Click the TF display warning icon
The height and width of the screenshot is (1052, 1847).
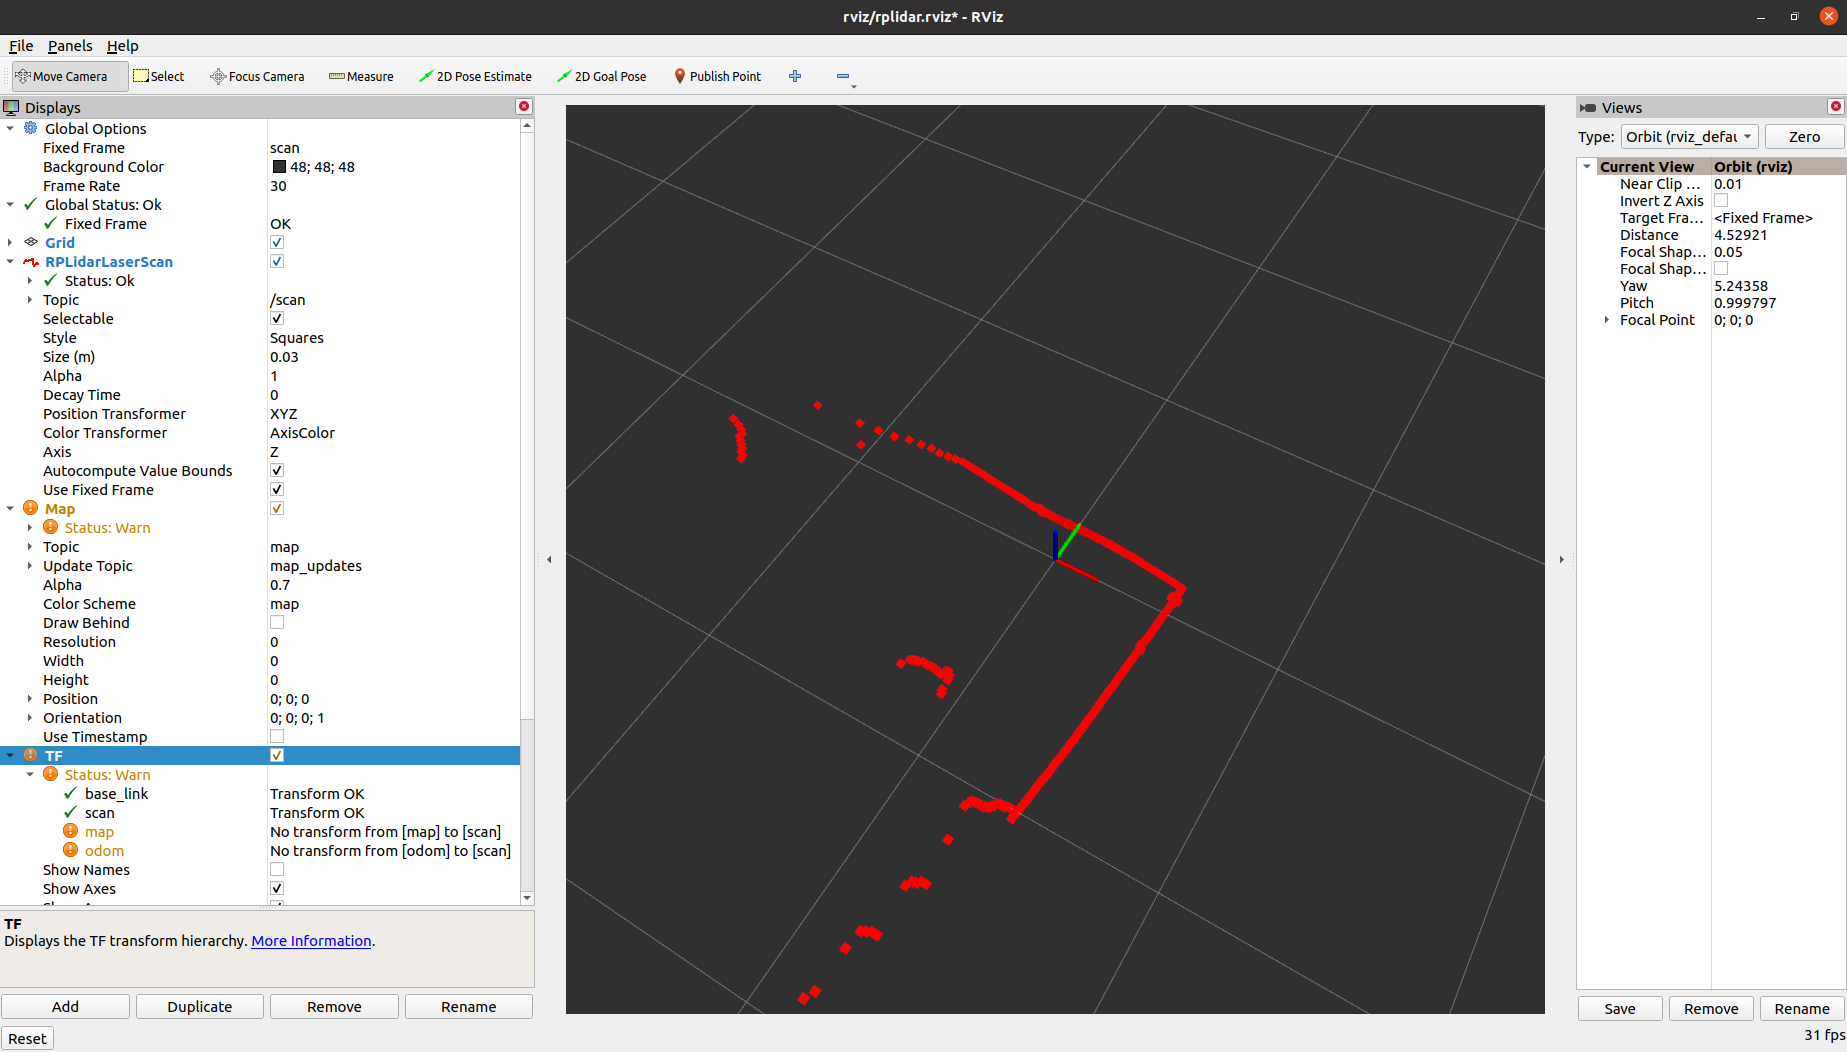[31, 755]
